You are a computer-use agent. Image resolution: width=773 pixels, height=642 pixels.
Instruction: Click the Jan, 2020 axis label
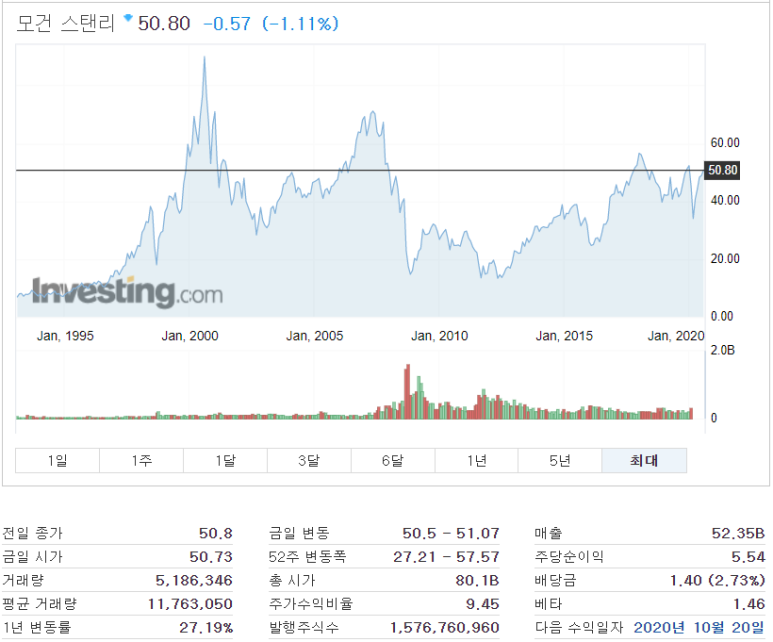point(676,336)
